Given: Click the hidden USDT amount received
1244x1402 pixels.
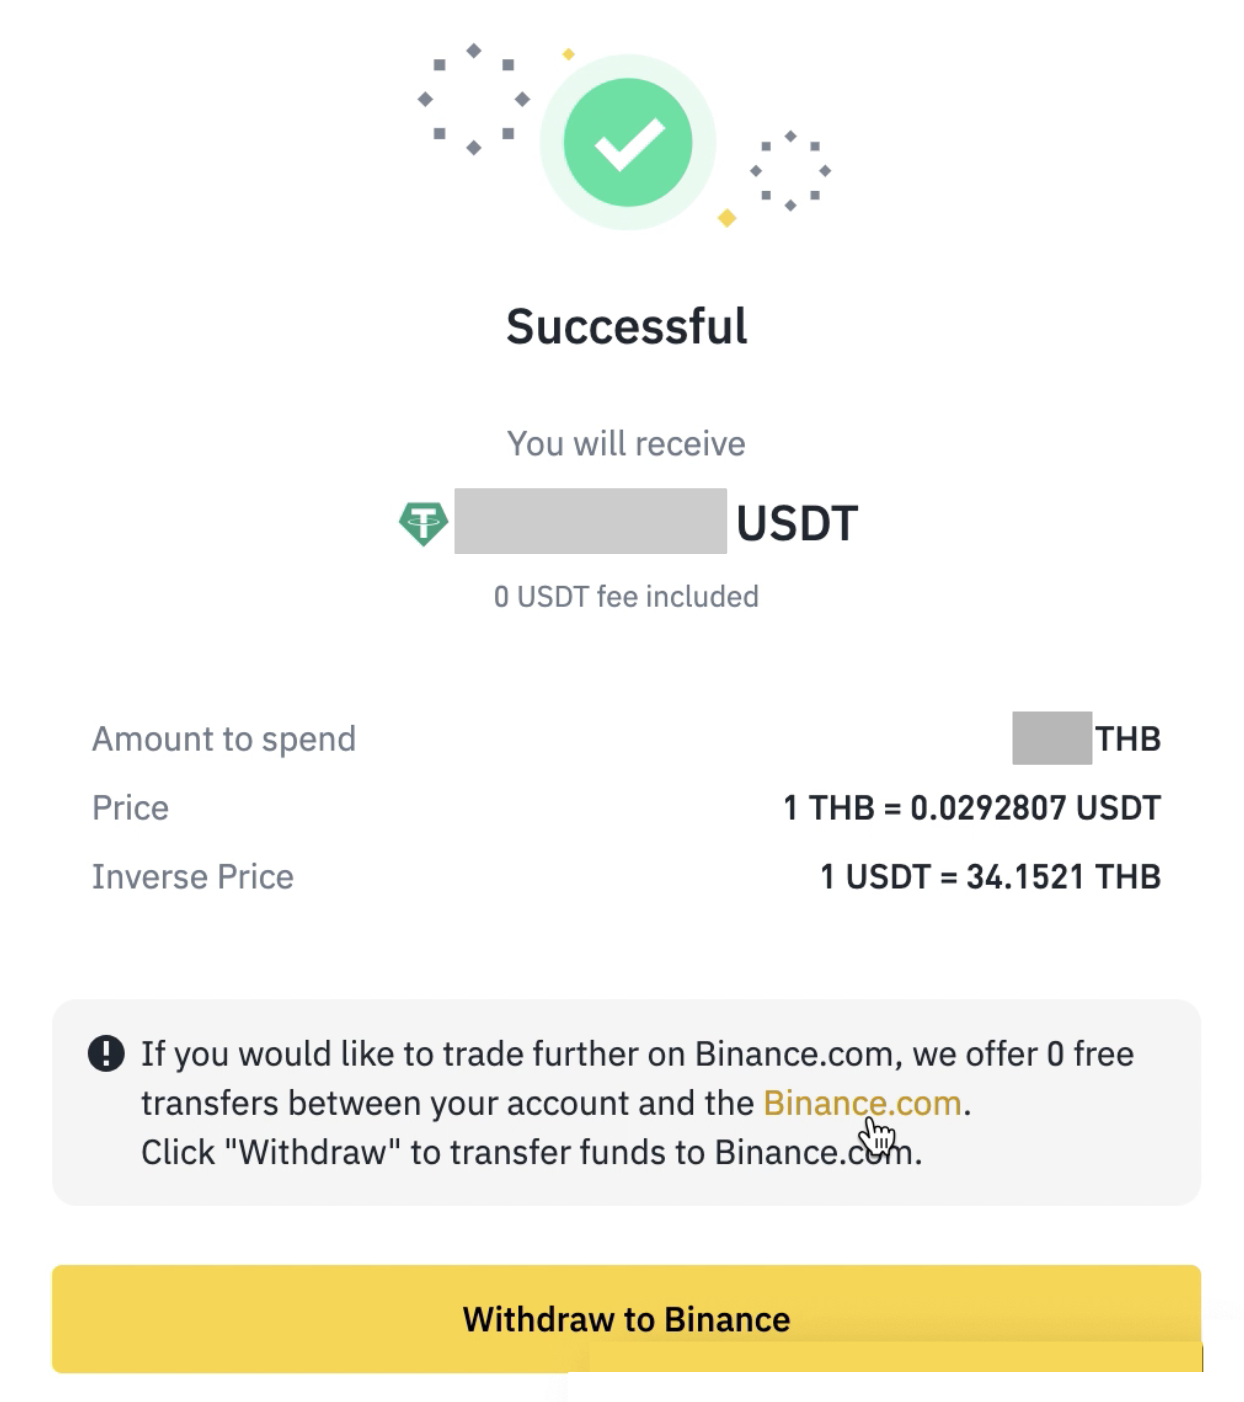Looking at the screenshot, I should pos(590,521).
